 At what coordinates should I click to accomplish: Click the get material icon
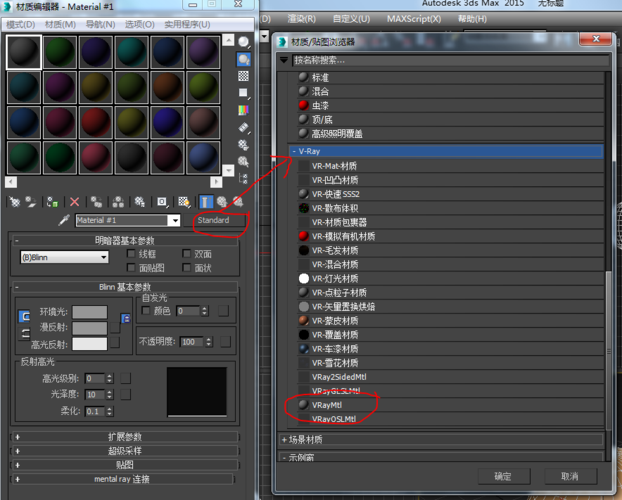tap(15, 202)
